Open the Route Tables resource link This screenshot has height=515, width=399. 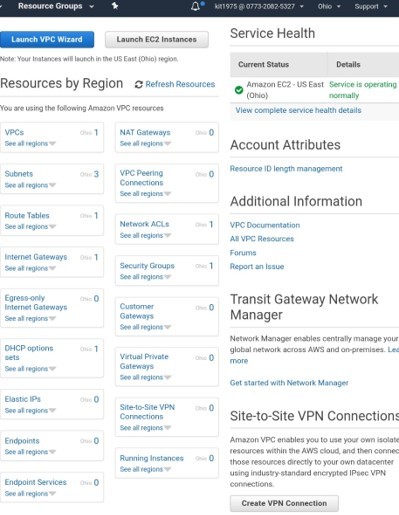click(x=27, y=216)
